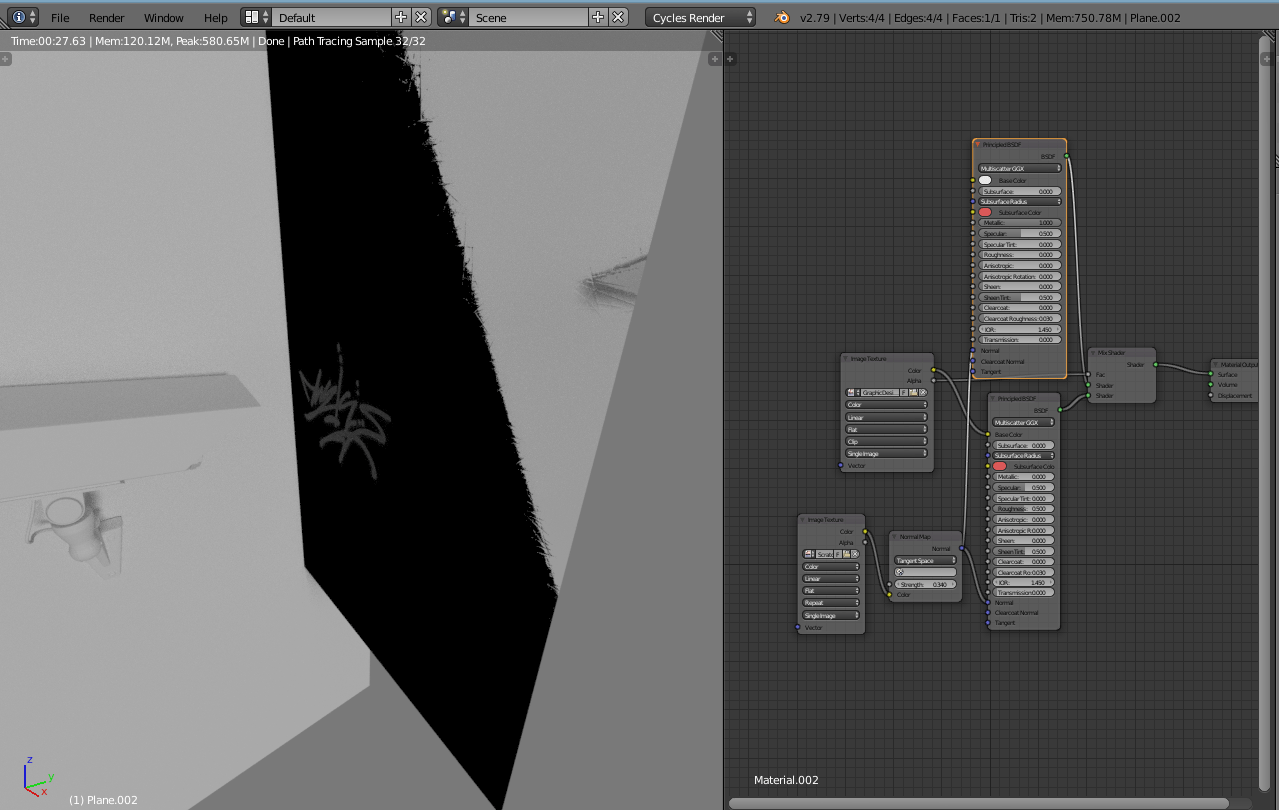Toggle fake user F on GraphicDesi image

[x=904, y=392]
